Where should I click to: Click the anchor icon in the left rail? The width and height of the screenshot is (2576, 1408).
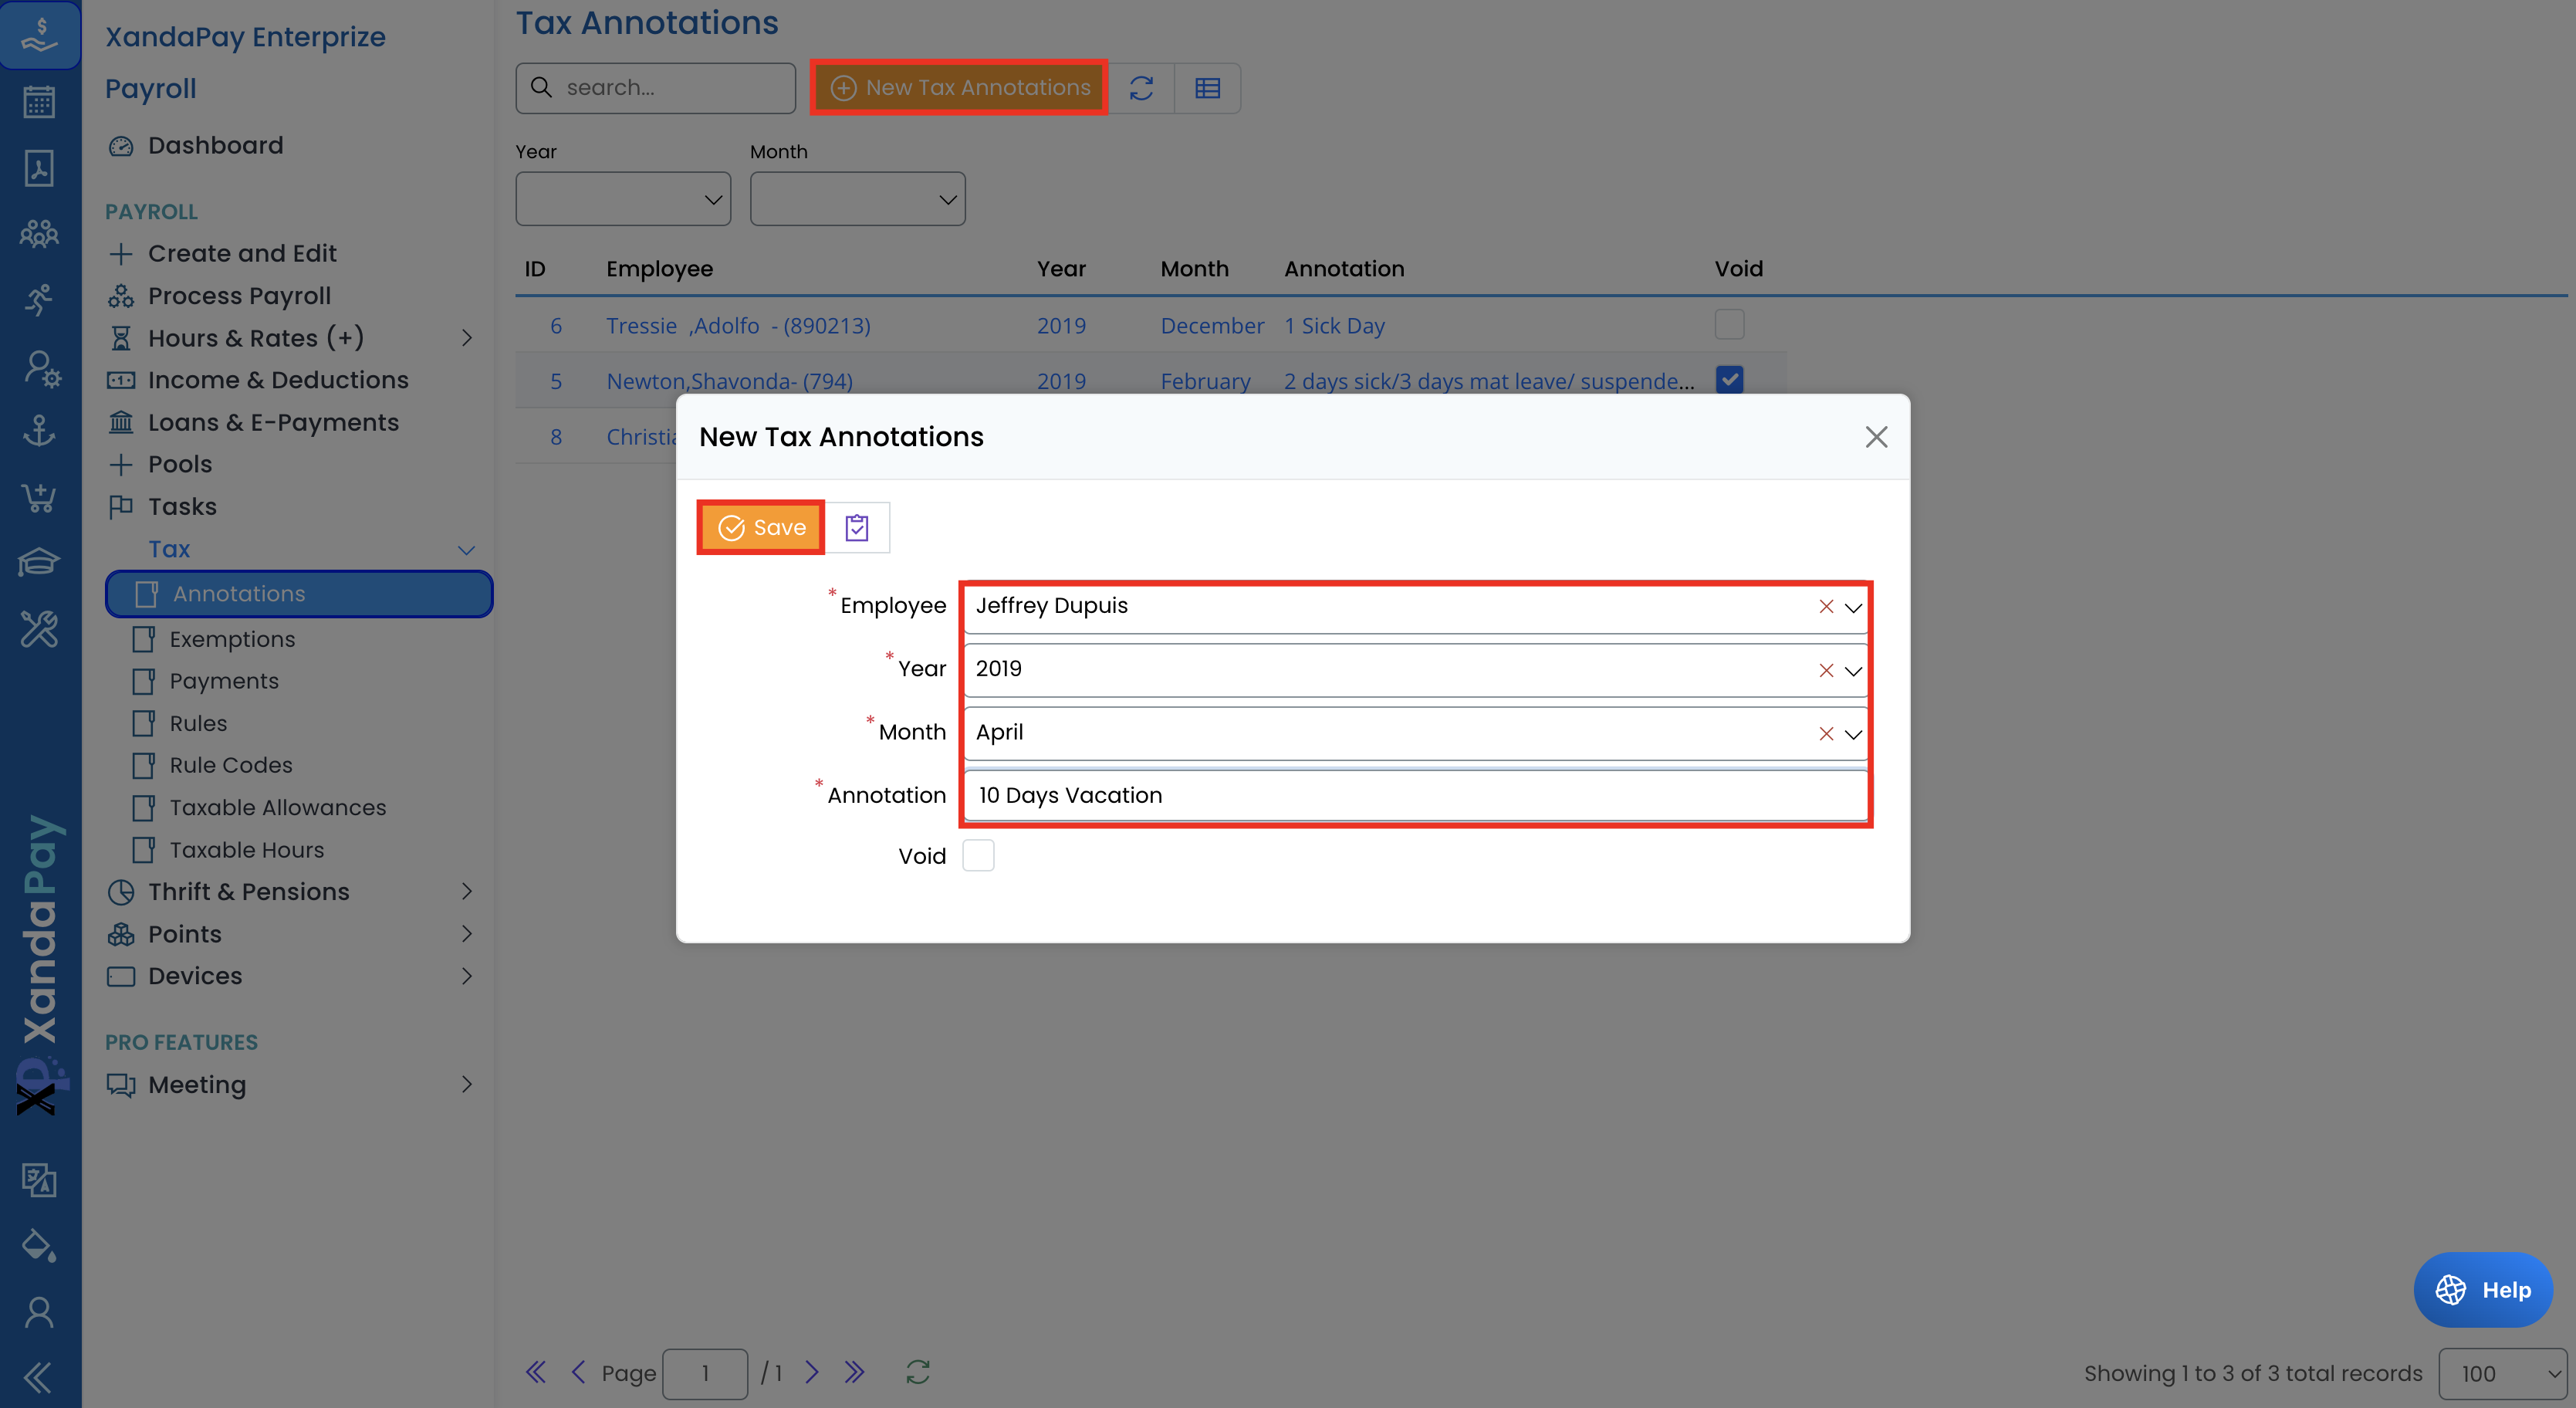[x=39, y=431]
